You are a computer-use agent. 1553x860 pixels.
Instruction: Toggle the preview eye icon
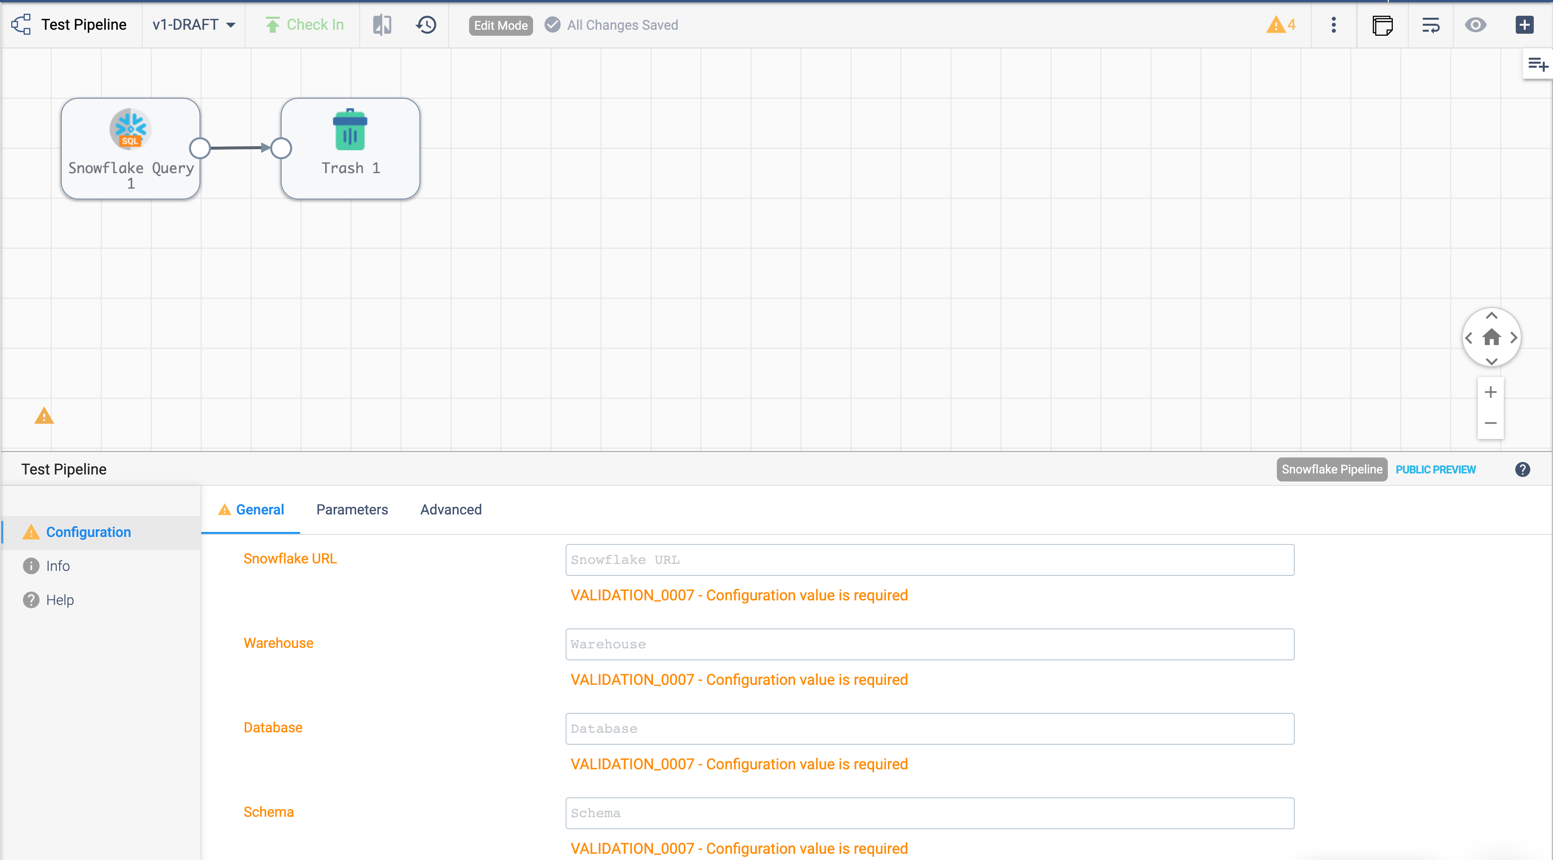pyautogui.click(x=1476, y=25)
